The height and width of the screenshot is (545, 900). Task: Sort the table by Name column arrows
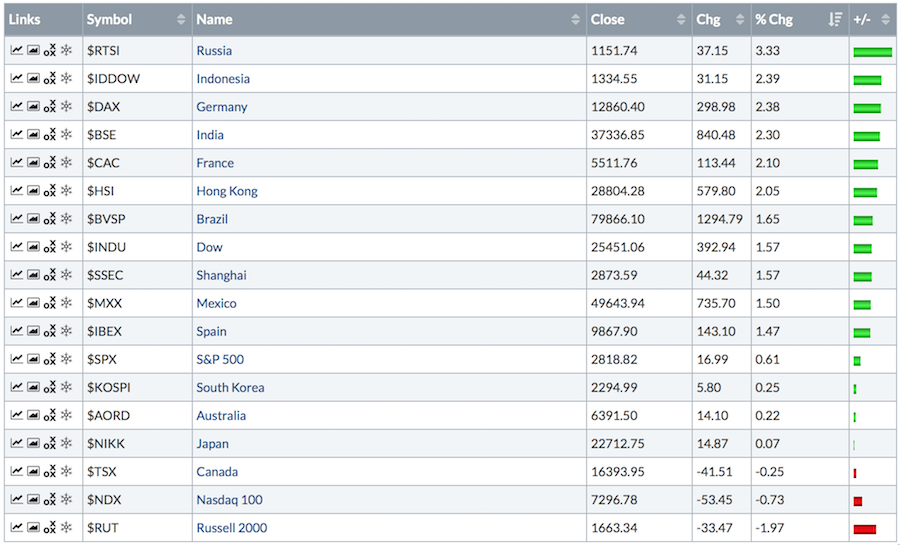pyautogui.click(x=576, y=19)
